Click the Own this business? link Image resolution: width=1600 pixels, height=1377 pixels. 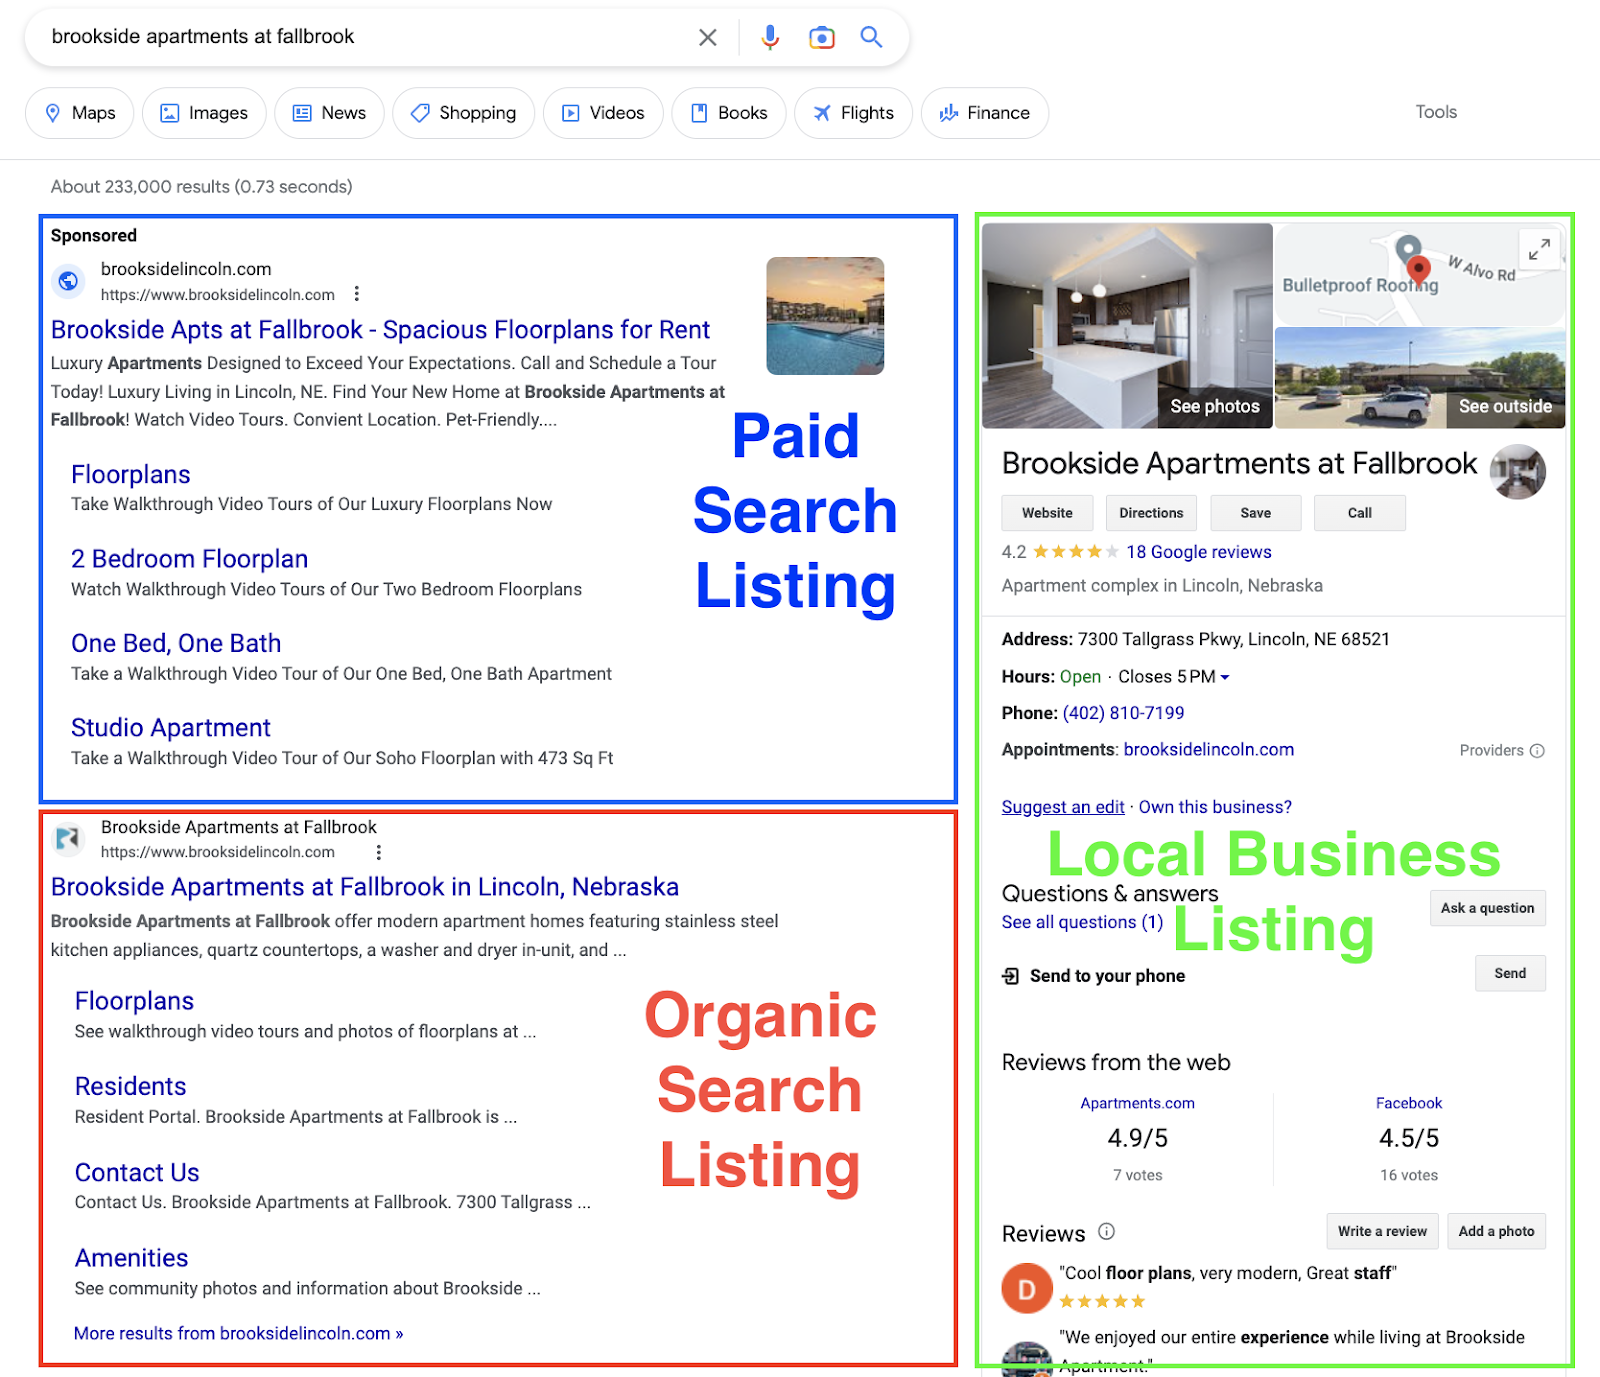click(x=1215, y=807)
